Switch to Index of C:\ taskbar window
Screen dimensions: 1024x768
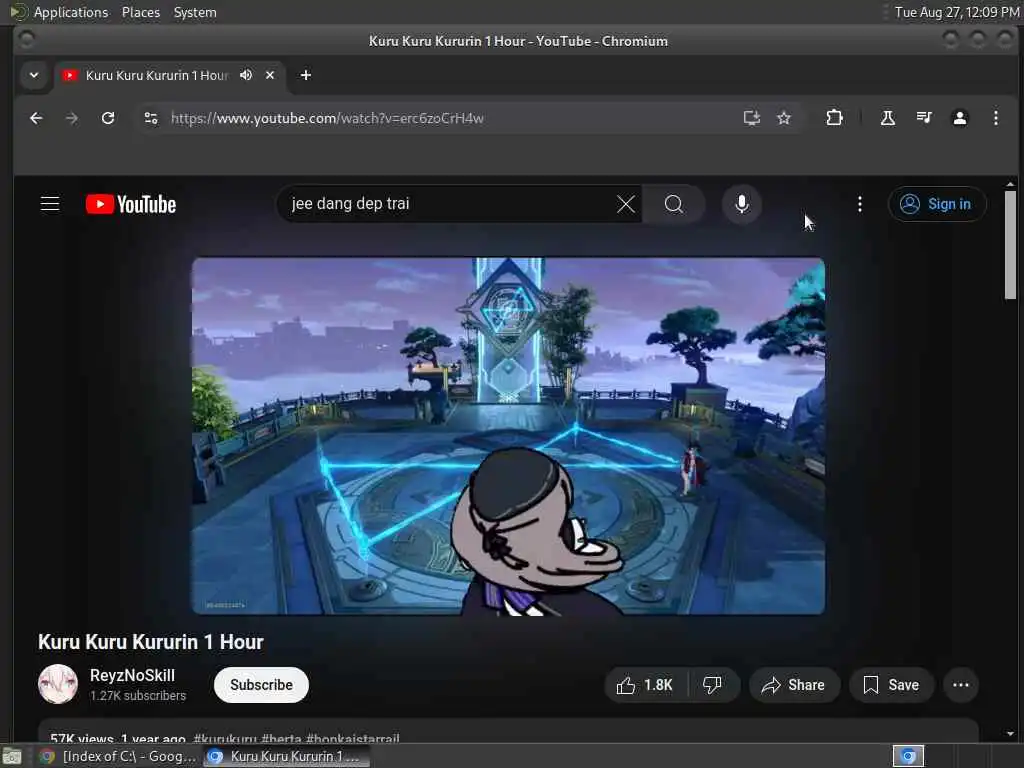118,756
